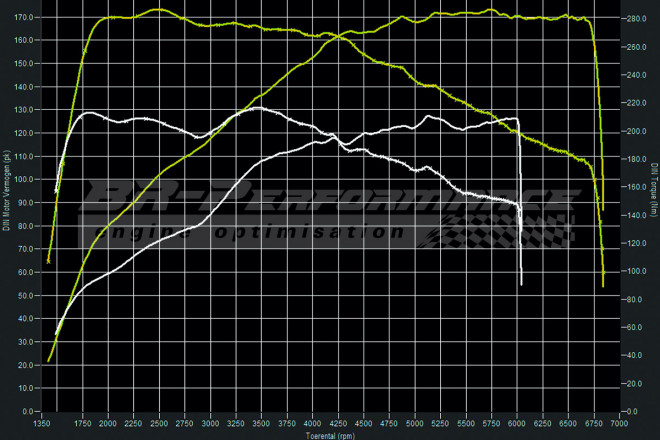This screenshot has height=440, width=660.
Task: Select the 5500 rpm x-axis label
Action: [465, 423]
